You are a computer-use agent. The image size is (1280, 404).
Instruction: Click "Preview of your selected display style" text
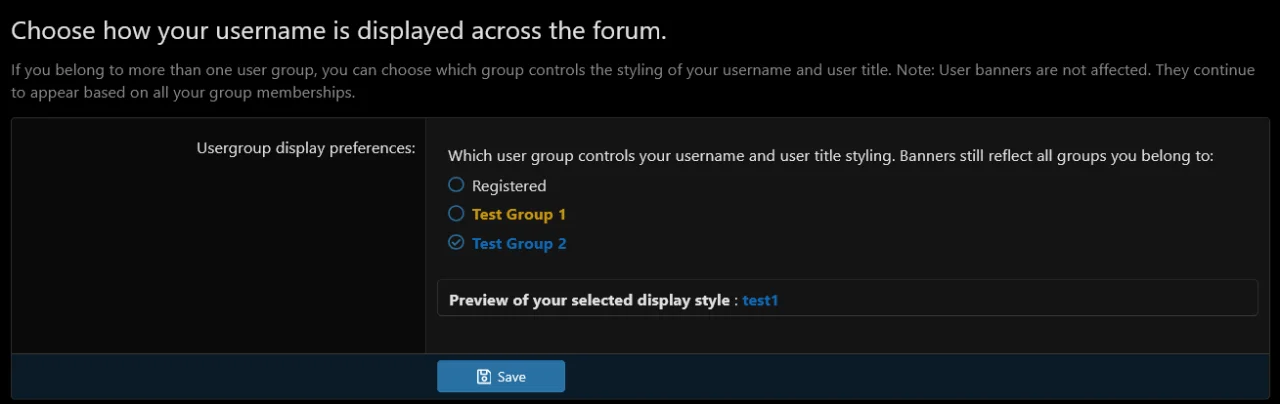click(589, 300)
